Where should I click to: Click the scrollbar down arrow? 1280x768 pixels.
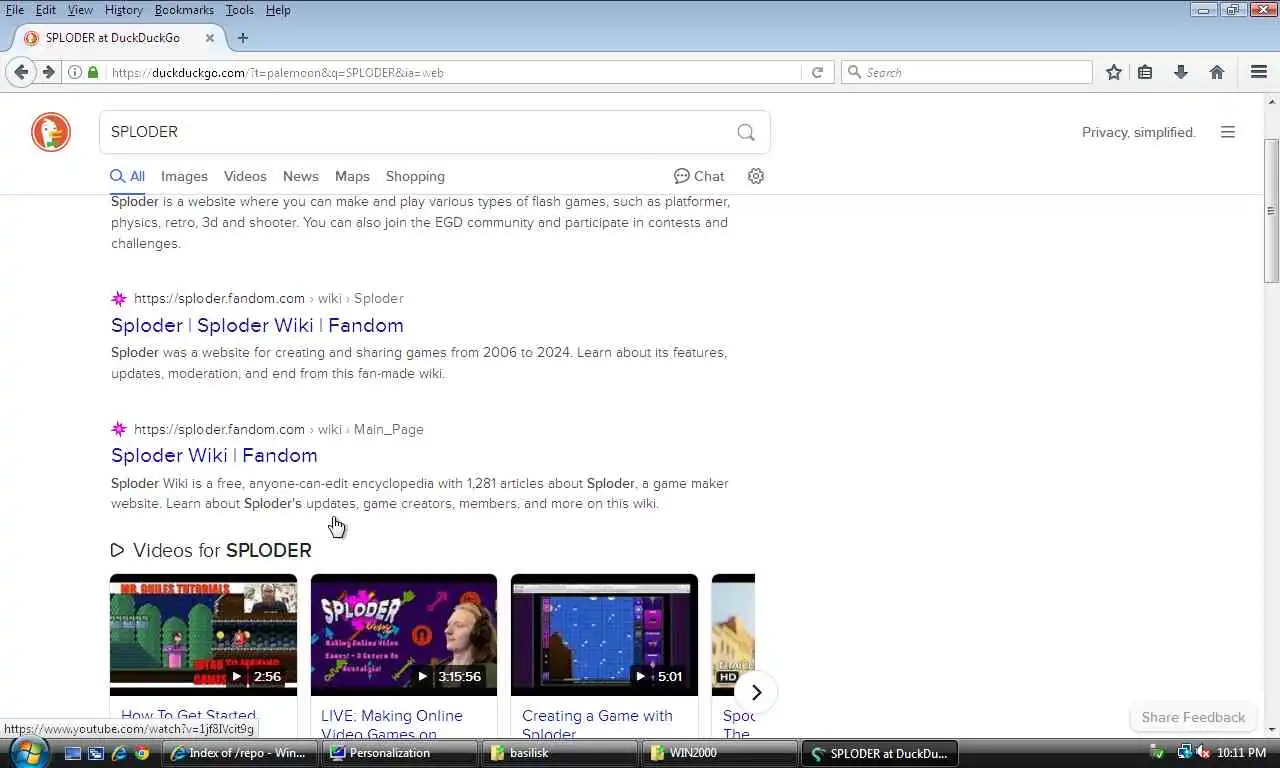(1272, 728)
